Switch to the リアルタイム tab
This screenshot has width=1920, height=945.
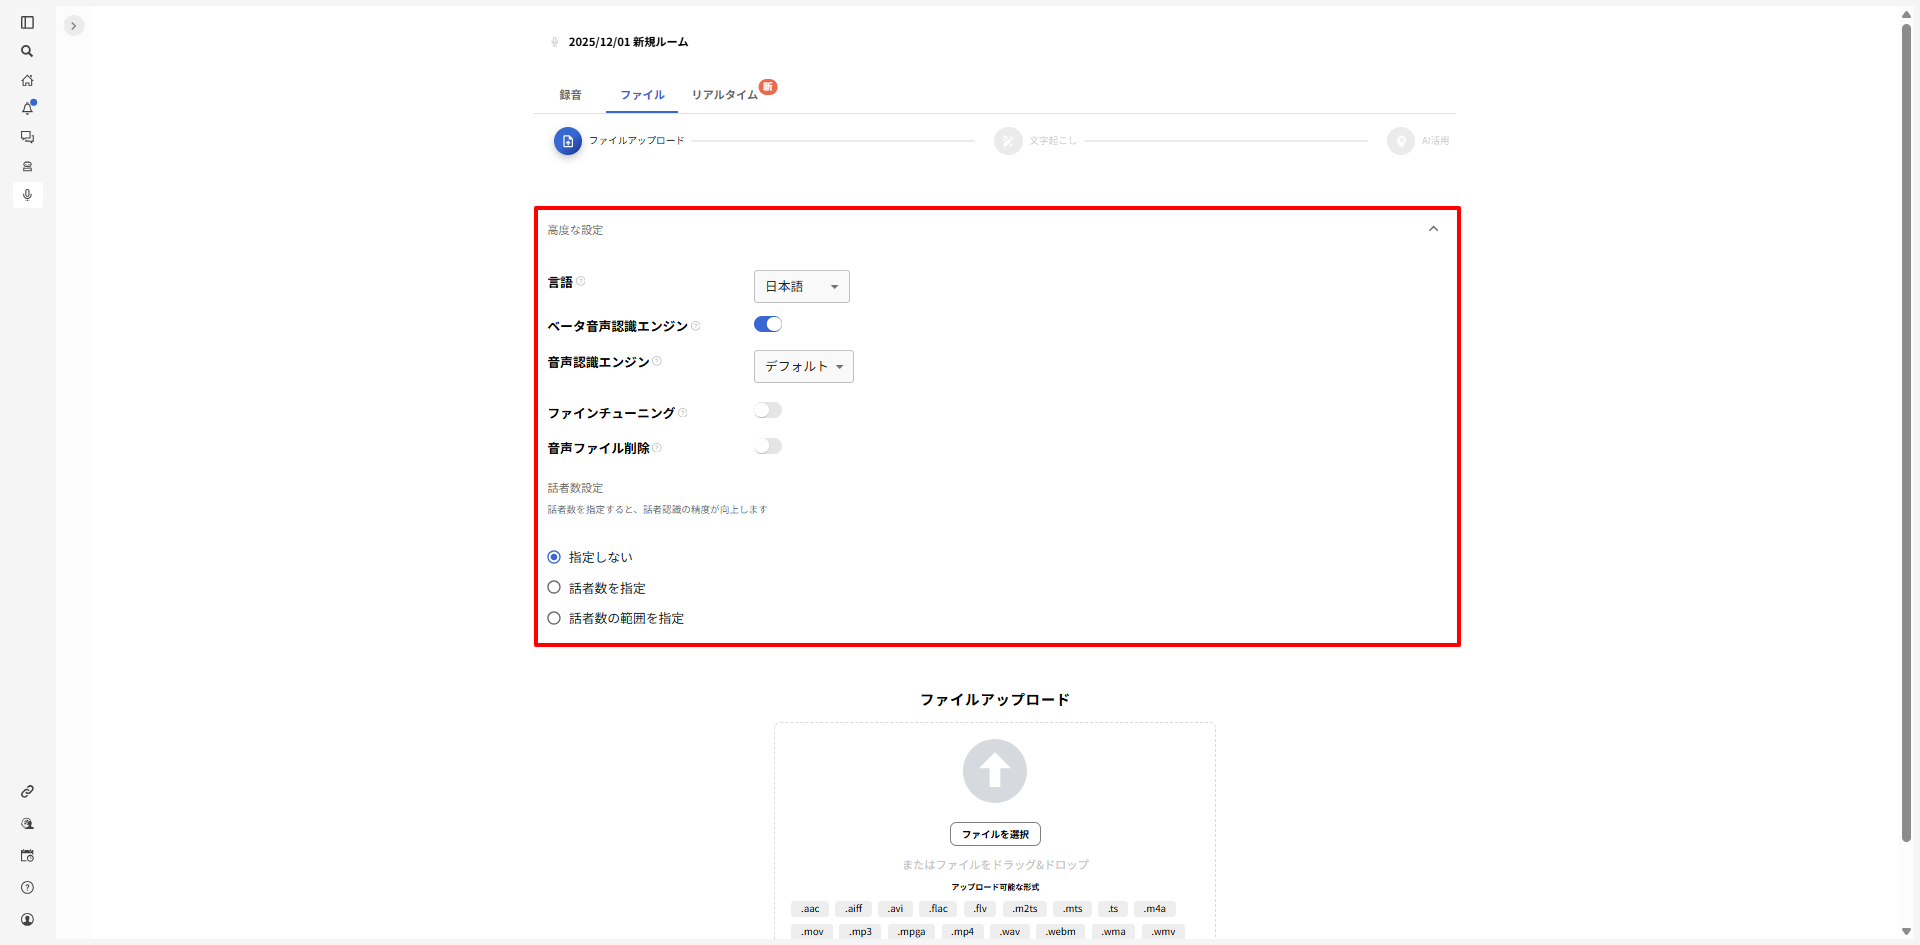[x=725, y=95]
